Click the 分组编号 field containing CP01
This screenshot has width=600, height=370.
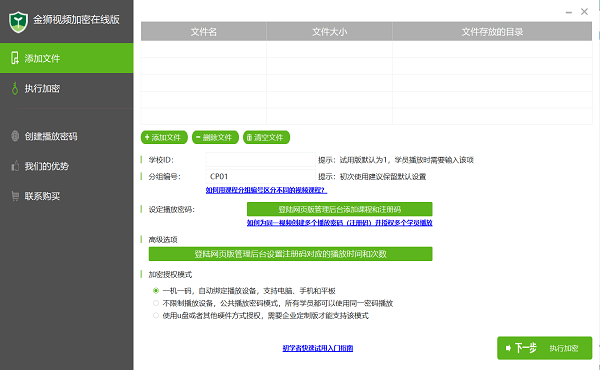pyautogui.click(x=261, y=176)
